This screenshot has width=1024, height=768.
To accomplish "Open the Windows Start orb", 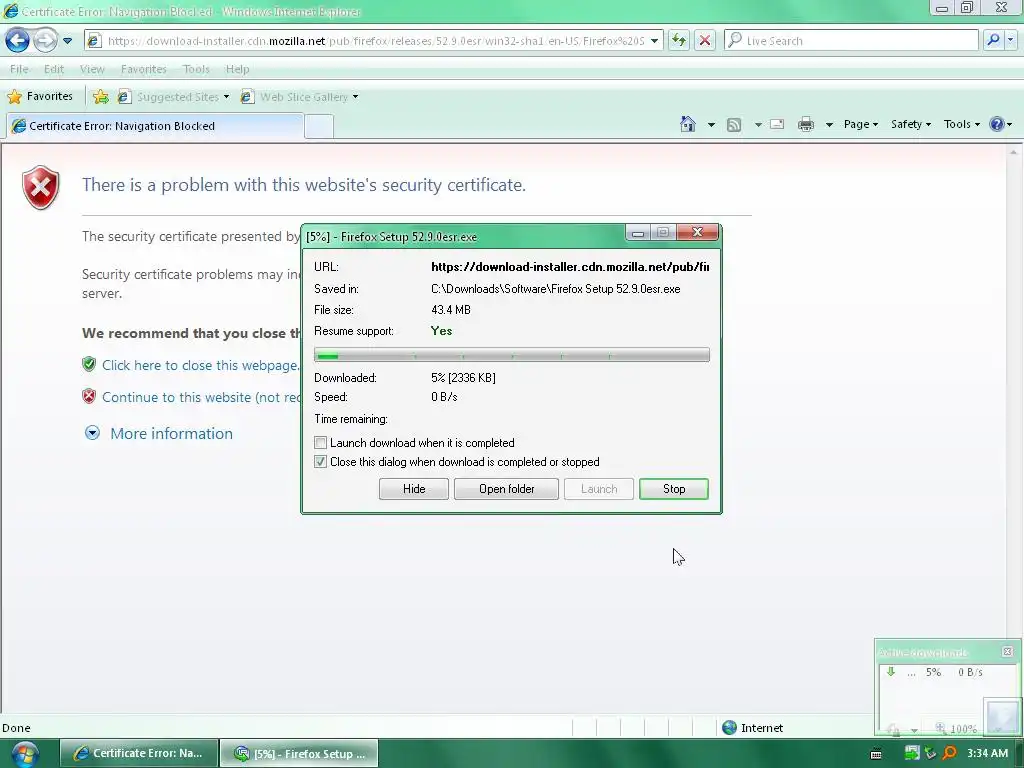I will click(24, 754).
